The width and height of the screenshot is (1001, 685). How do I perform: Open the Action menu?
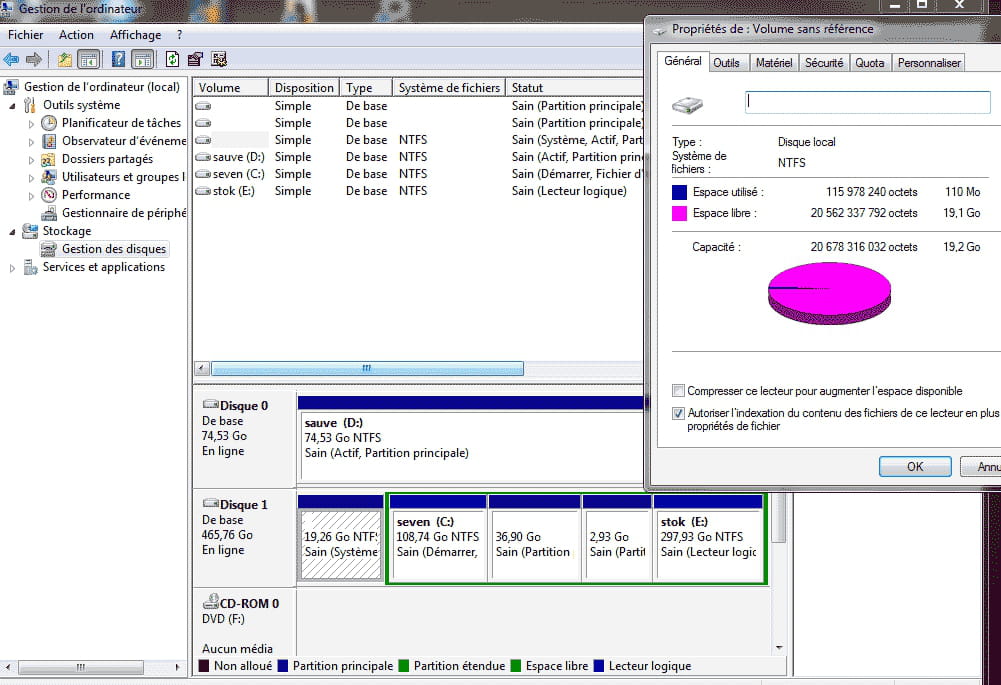(x=76, y=35)
